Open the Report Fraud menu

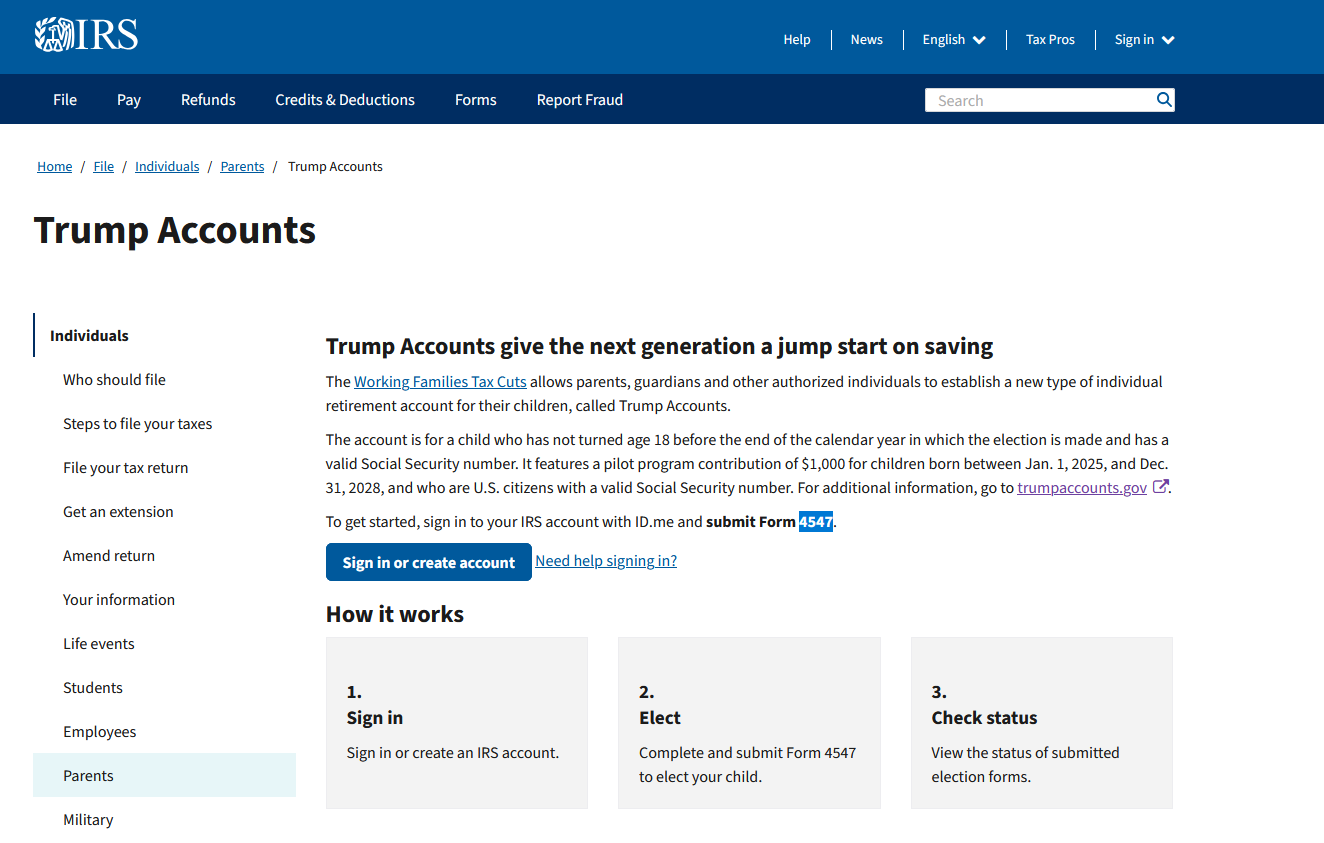tap(580, 100)
